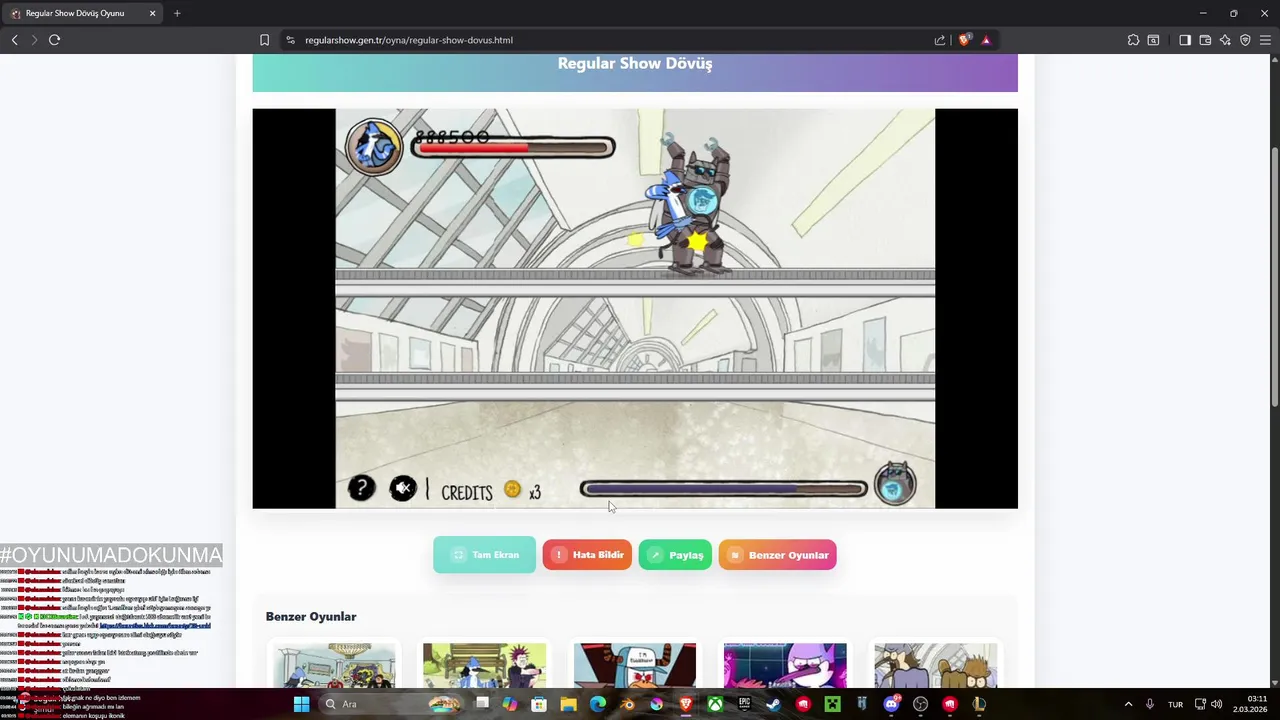Open the Benzer Oyunlar button
This screenshot has height=720, width=1280.
(777, 555)
